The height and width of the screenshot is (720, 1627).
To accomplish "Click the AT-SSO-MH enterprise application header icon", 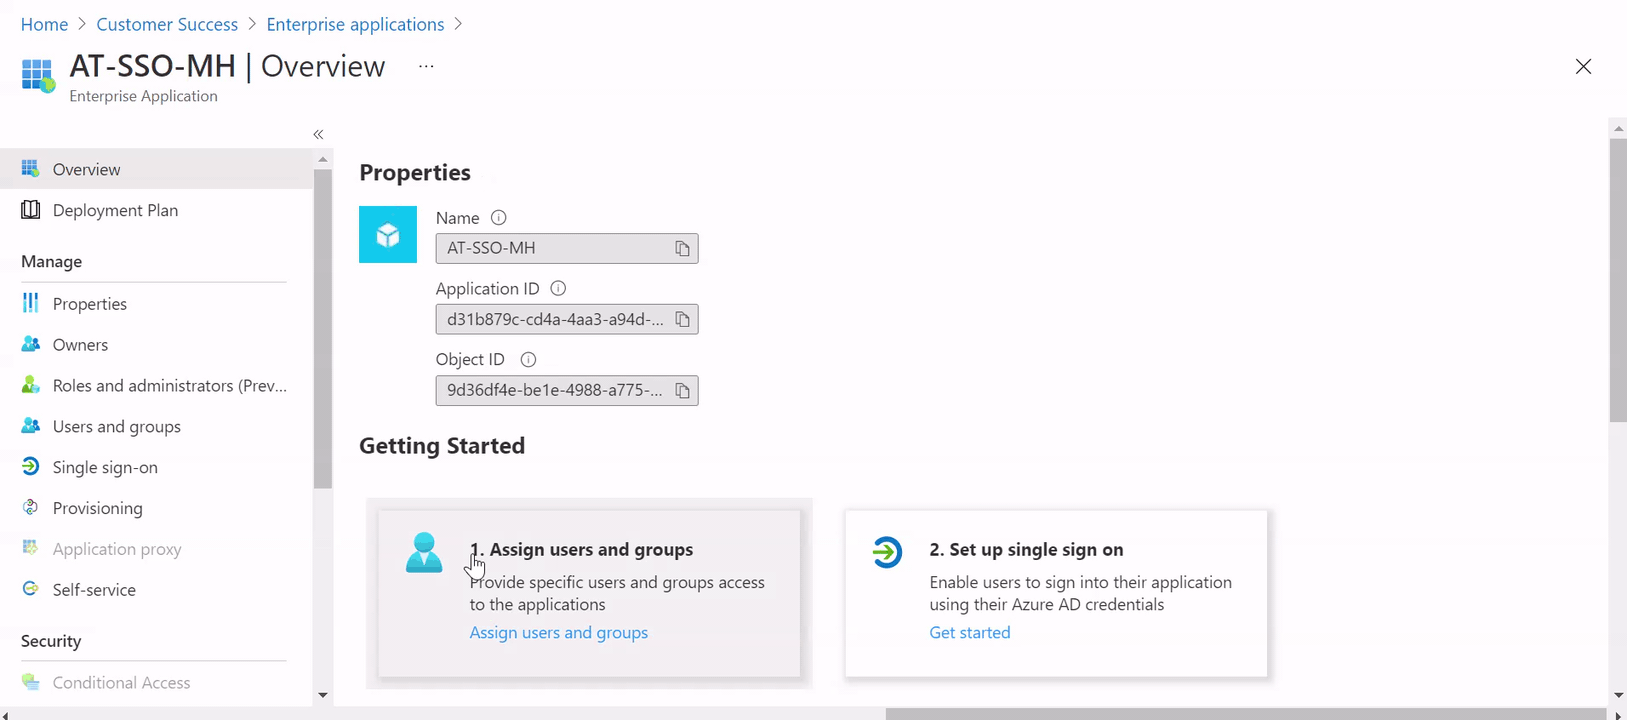I will [x=38, y=75].
